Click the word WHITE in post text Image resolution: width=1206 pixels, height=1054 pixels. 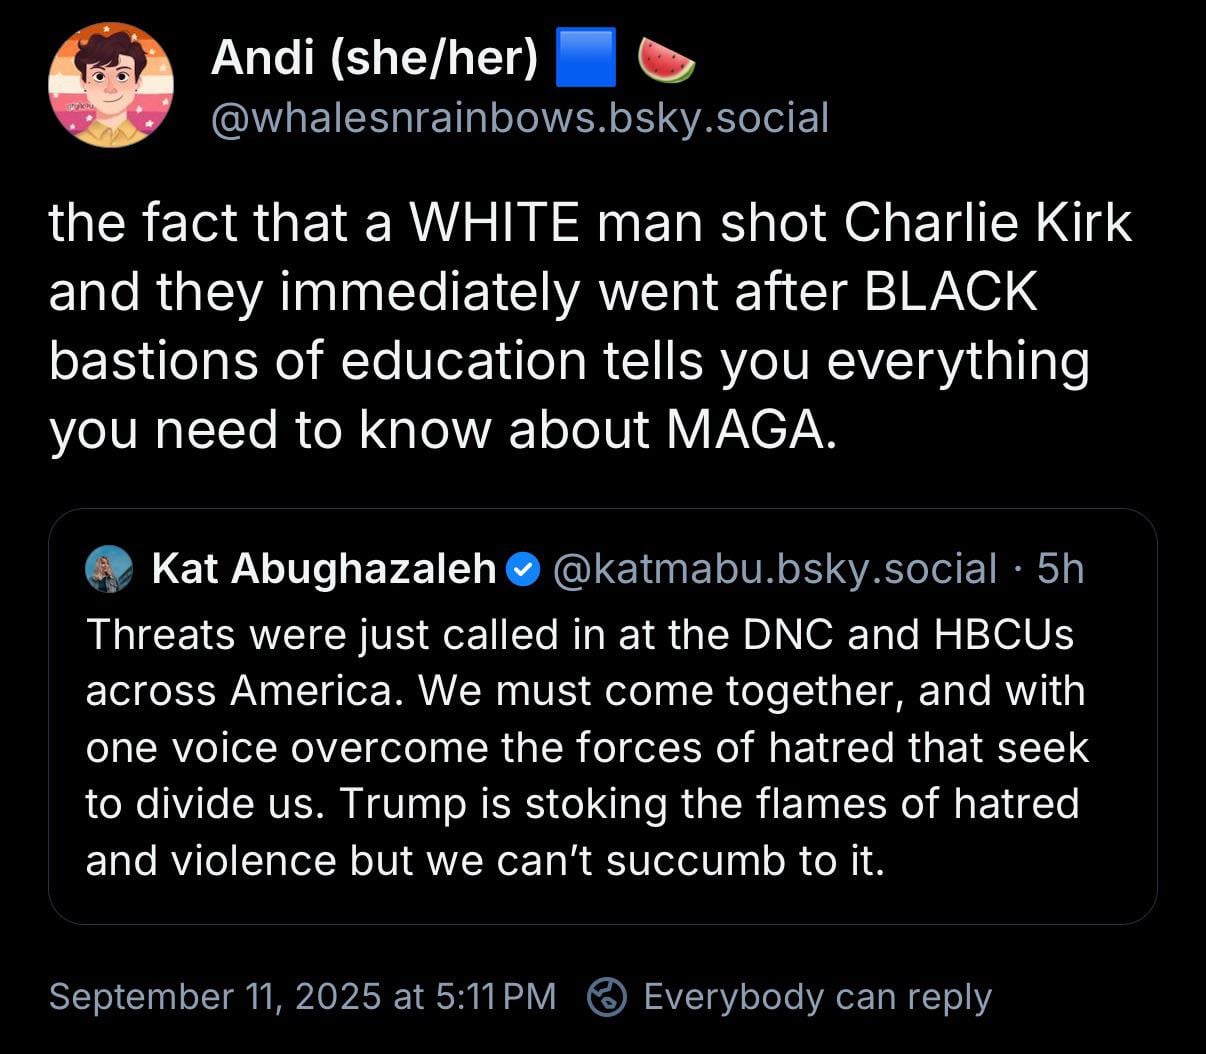point(494,222)
